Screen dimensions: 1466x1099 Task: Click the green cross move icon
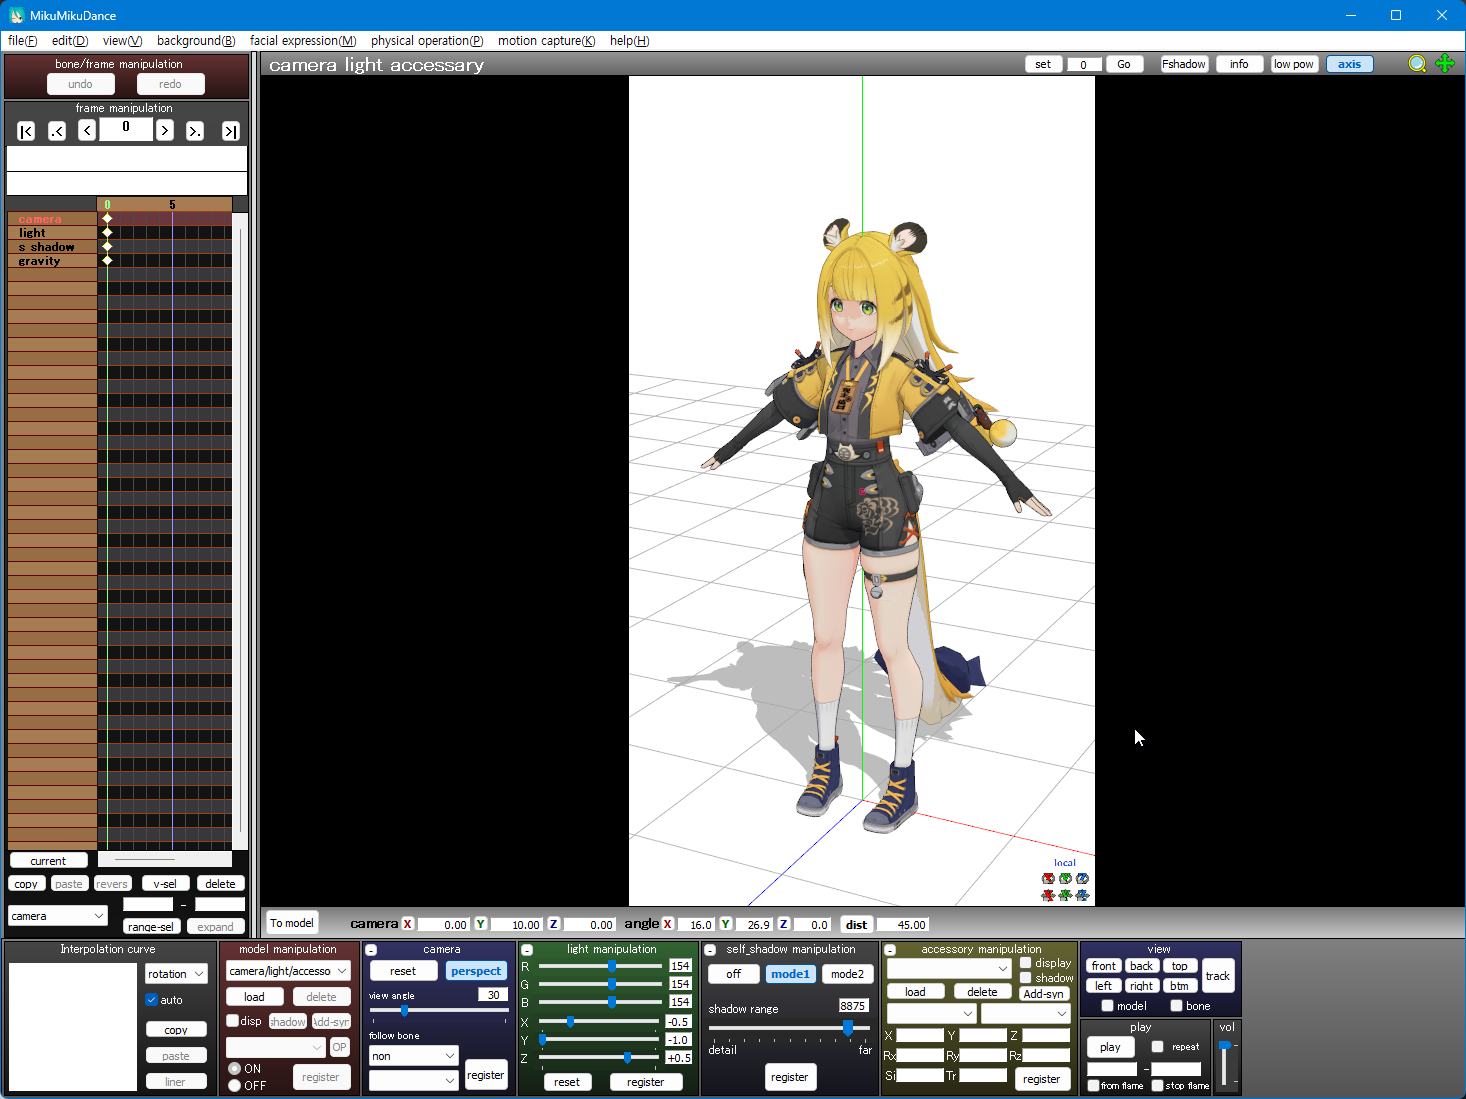1445,63
